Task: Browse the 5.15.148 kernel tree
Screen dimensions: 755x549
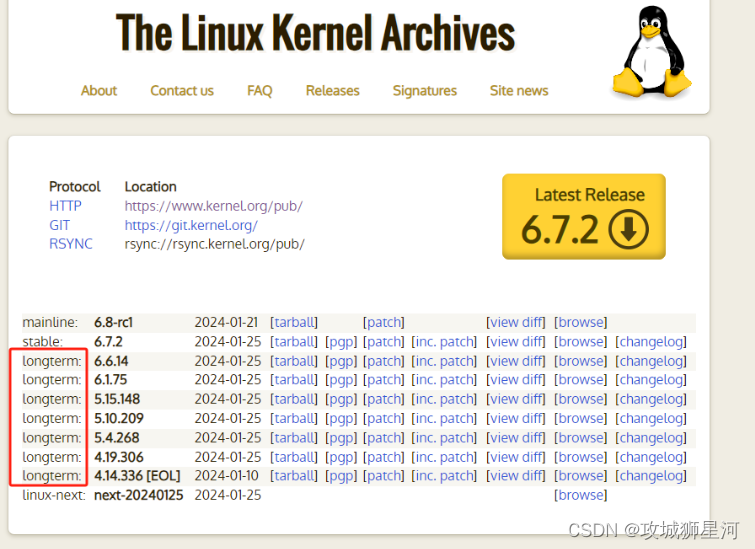Action: pyautogui.click(x=581, y=399)
